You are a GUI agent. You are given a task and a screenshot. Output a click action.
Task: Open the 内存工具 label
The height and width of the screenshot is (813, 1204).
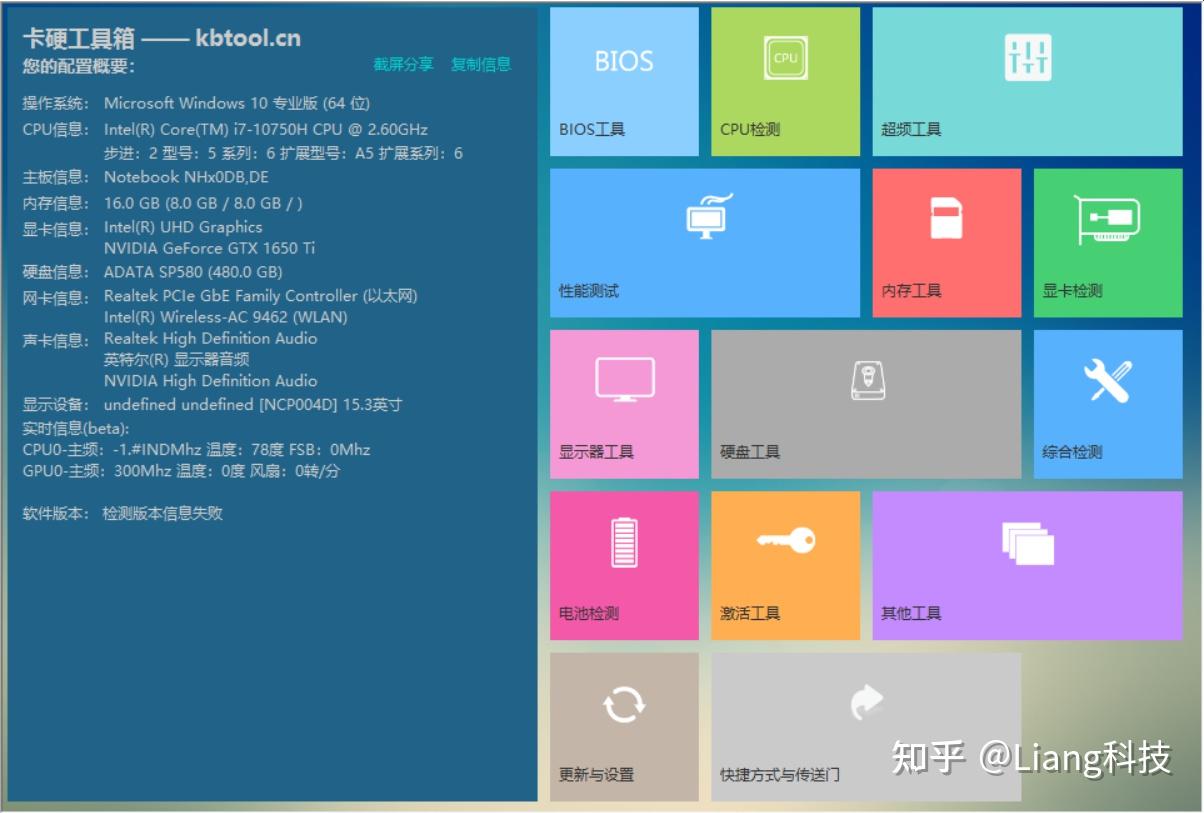[x=911, y=291]
